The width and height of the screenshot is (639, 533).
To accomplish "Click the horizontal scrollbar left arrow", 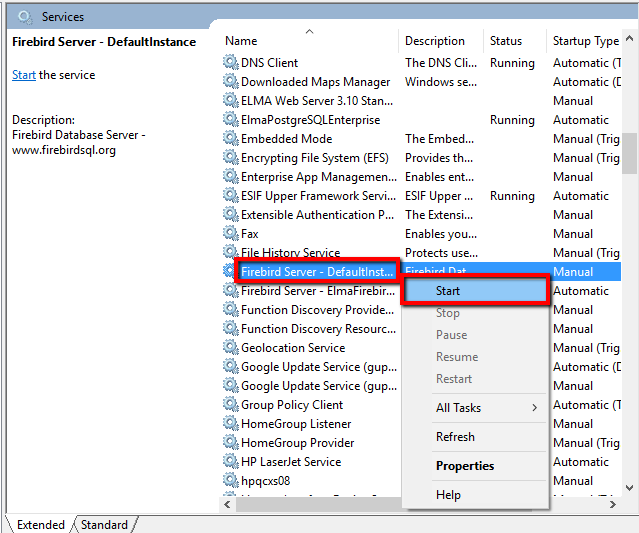I will pos(227,504).
